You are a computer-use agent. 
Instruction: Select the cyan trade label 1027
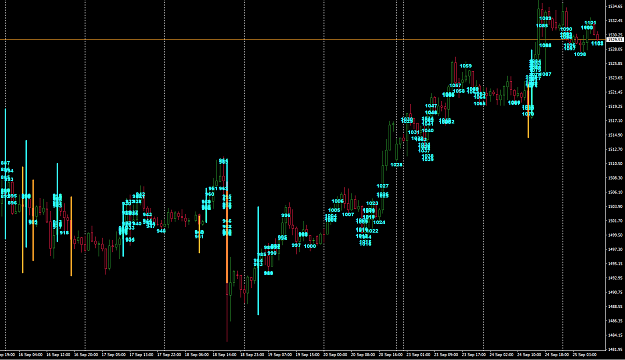click(383, 186)
